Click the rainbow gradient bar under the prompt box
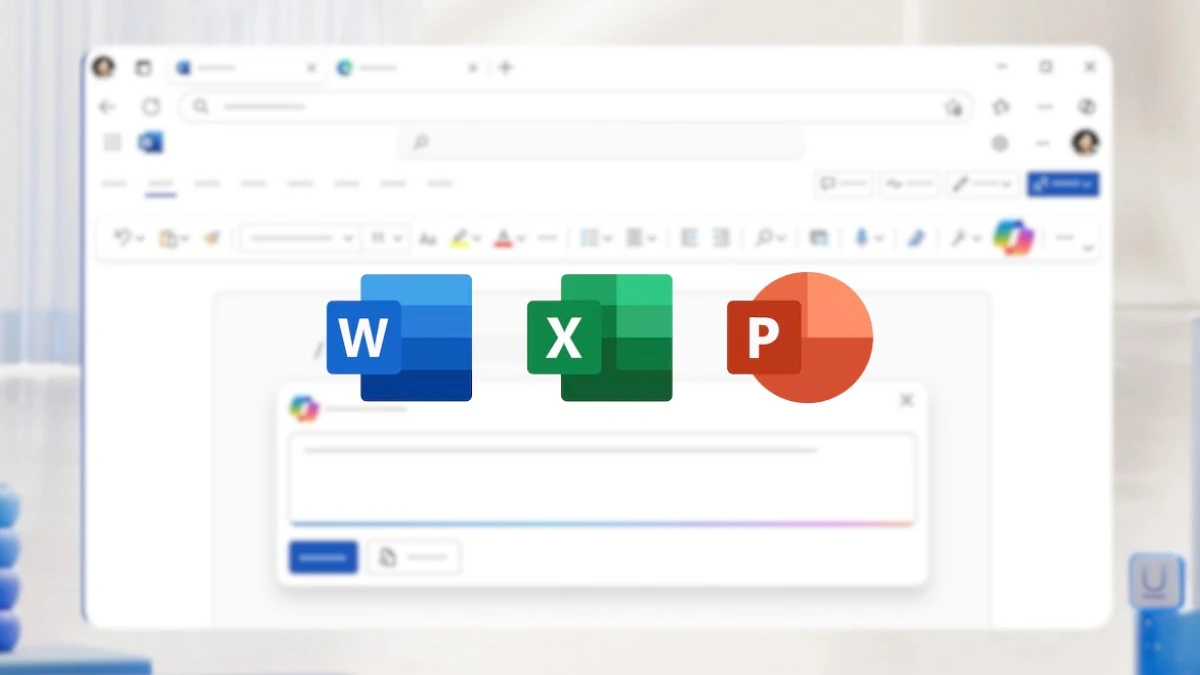 click(x=603, y=521)
